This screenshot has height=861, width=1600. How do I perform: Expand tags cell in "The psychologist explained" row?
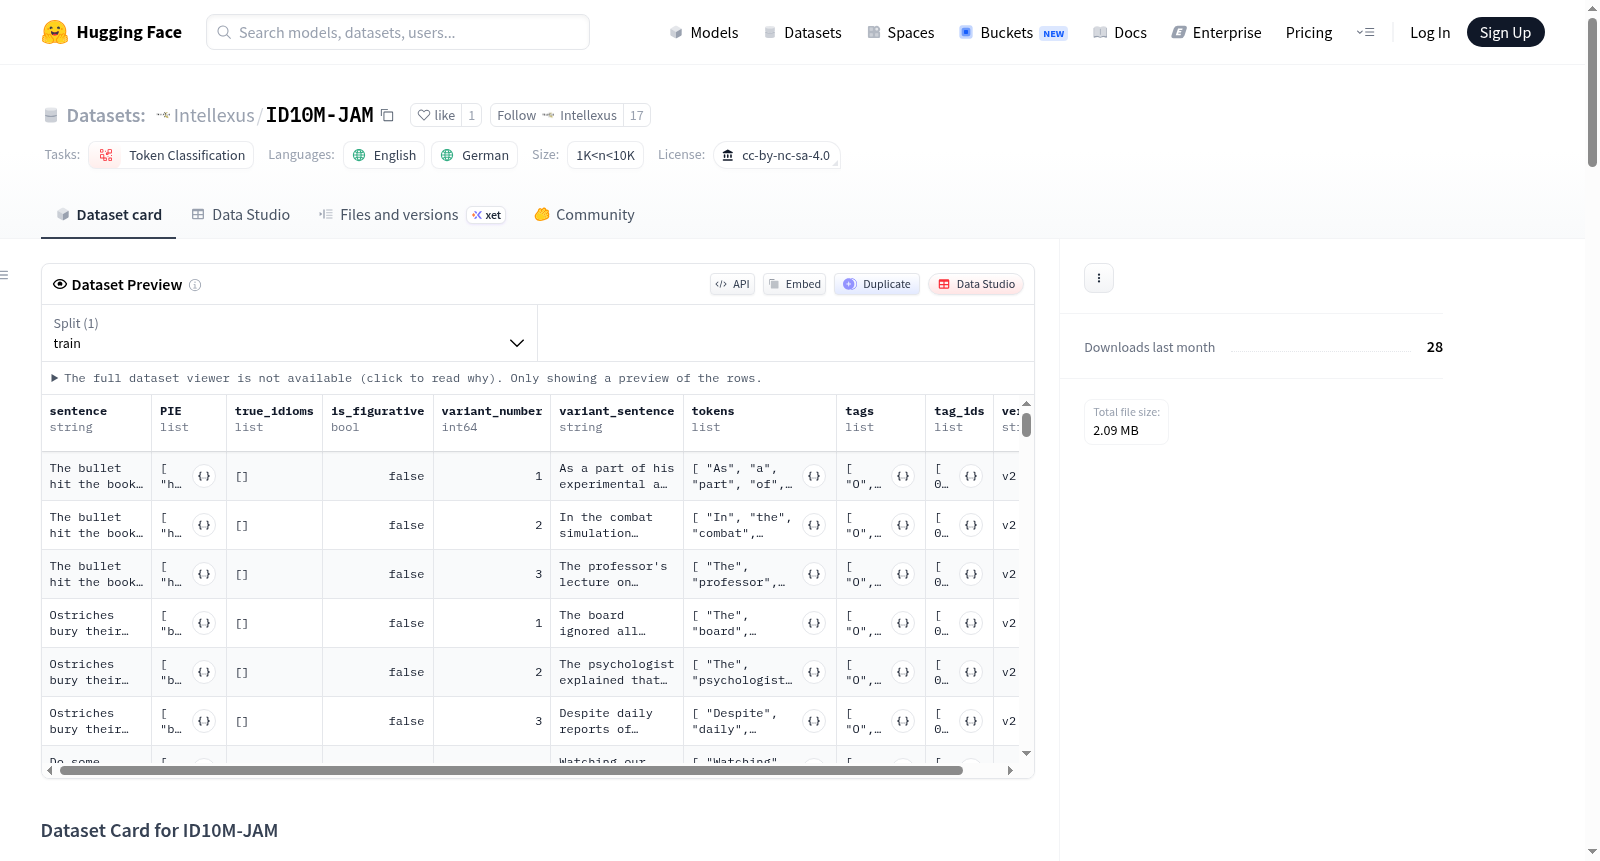click(903, 672)
